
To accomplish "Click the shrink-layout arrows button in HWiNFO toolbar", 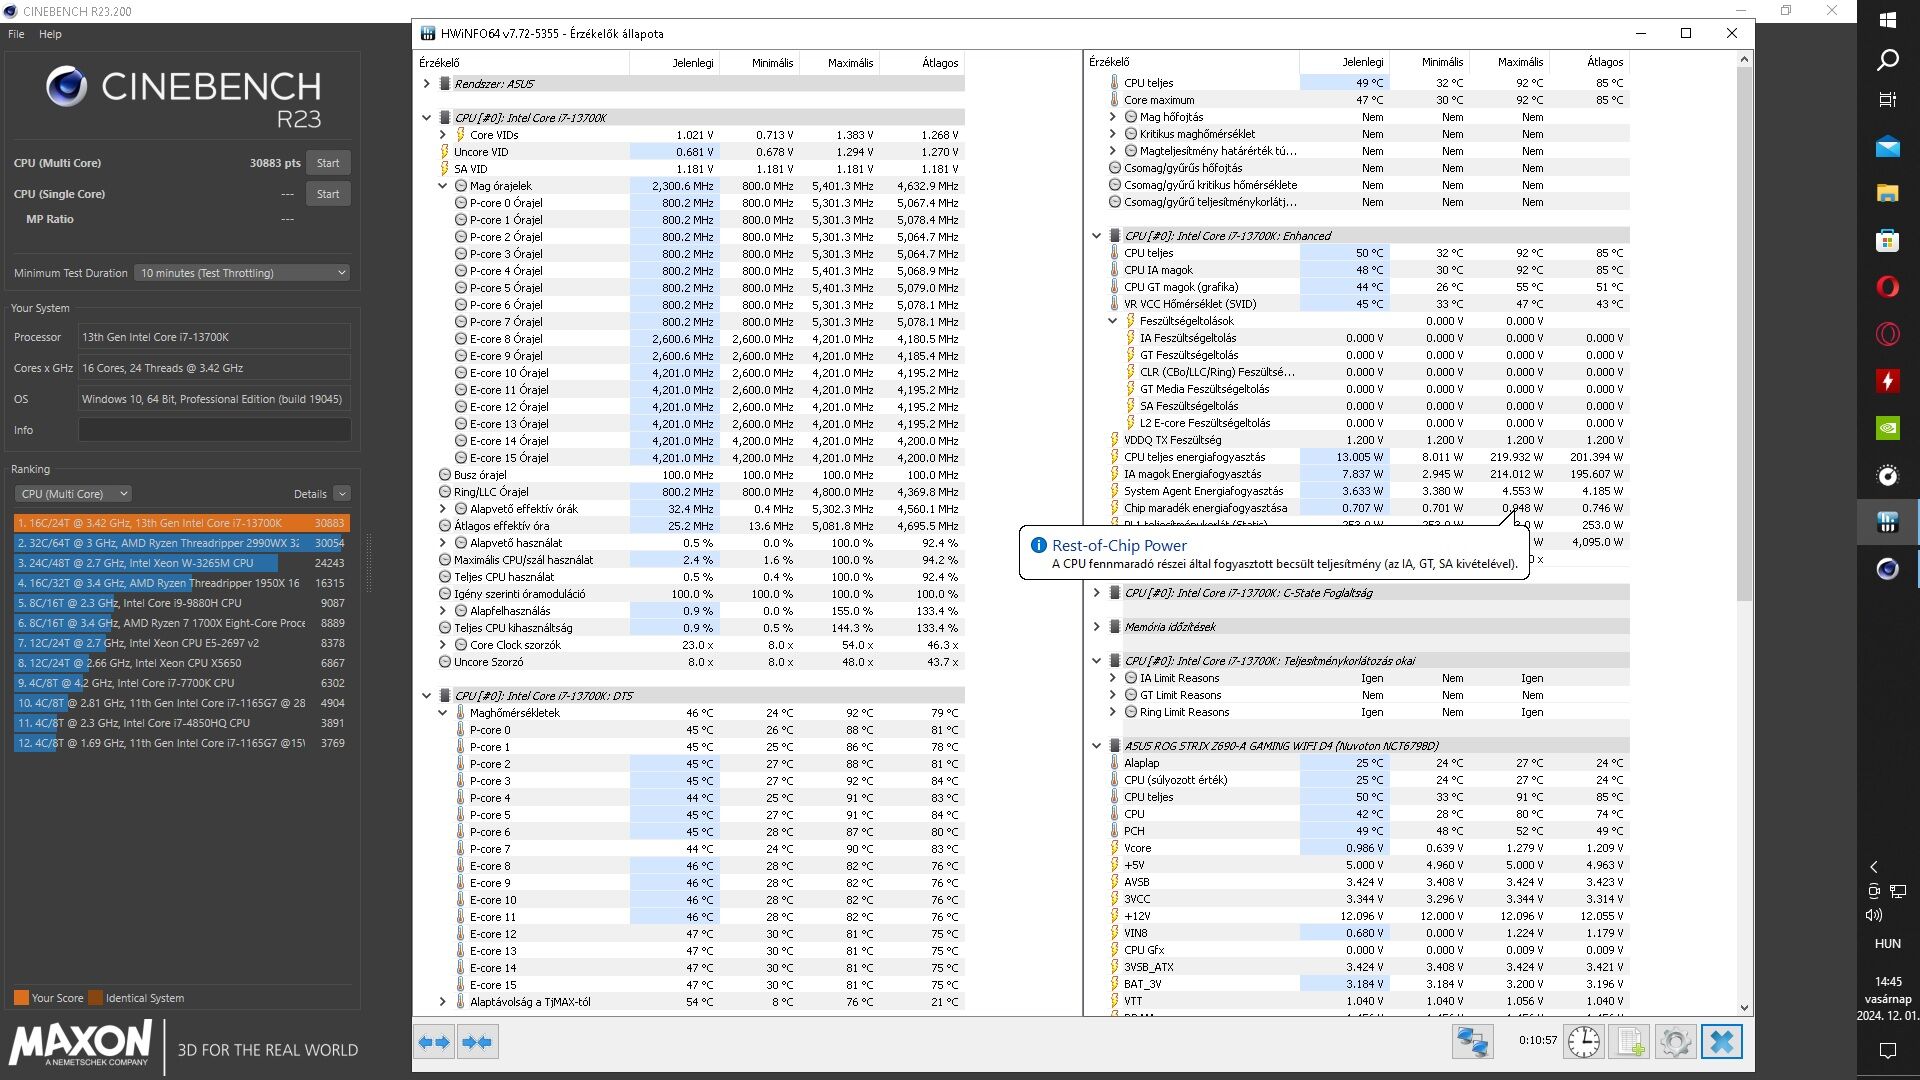I will pyautogui.click(x=477, y=1042).
